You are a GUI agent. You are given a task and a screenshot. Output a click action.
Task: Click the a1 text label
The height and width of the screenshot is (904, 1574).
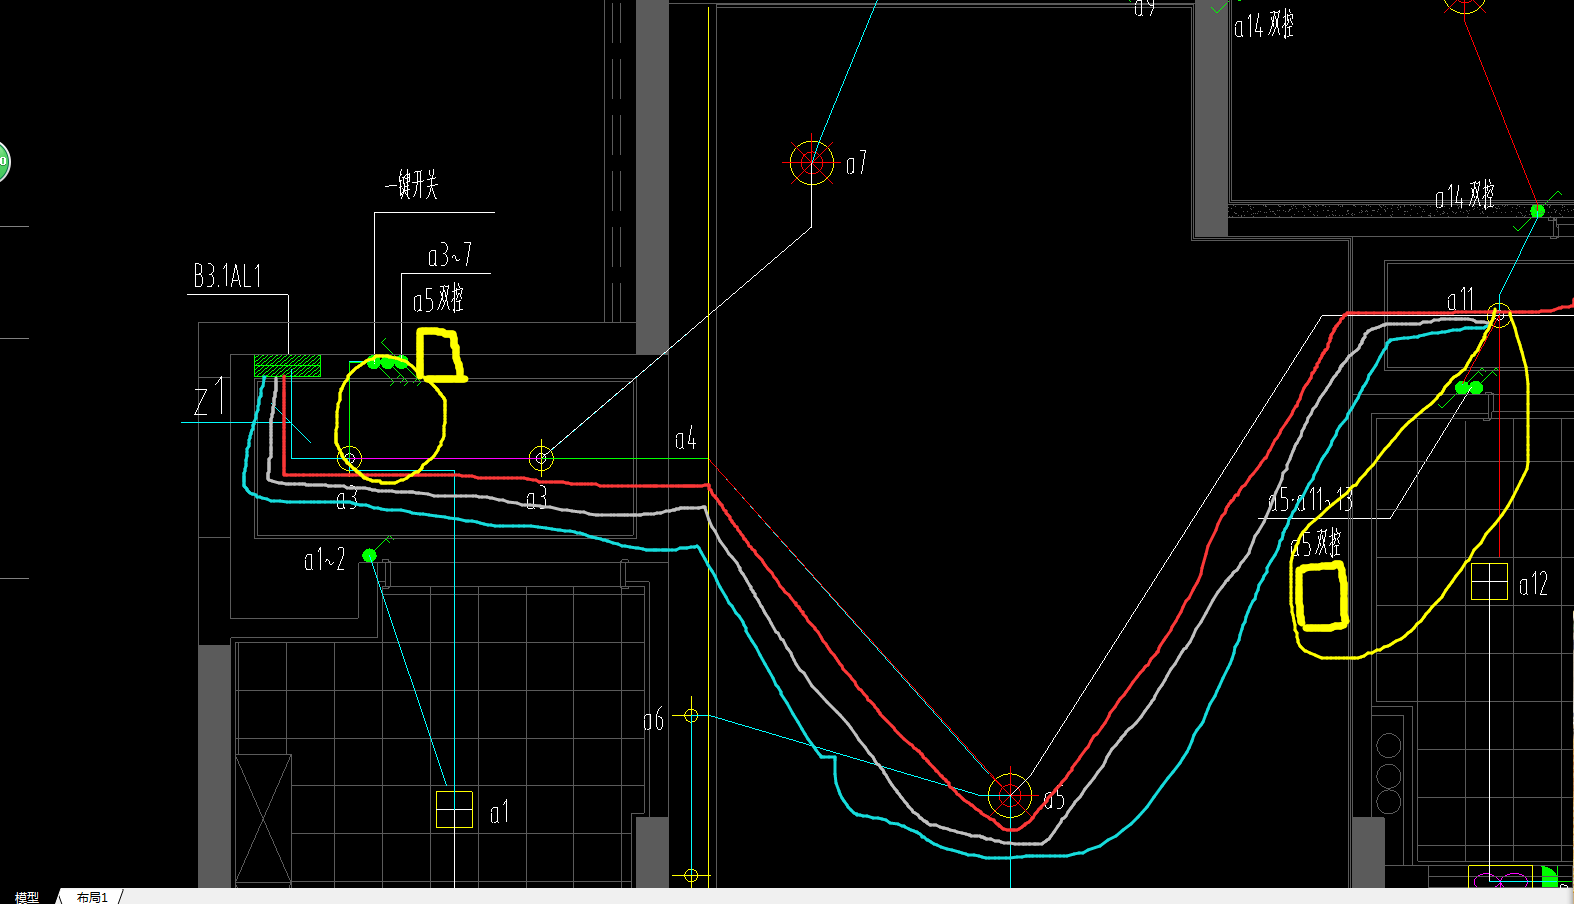(x=499, y=812)
